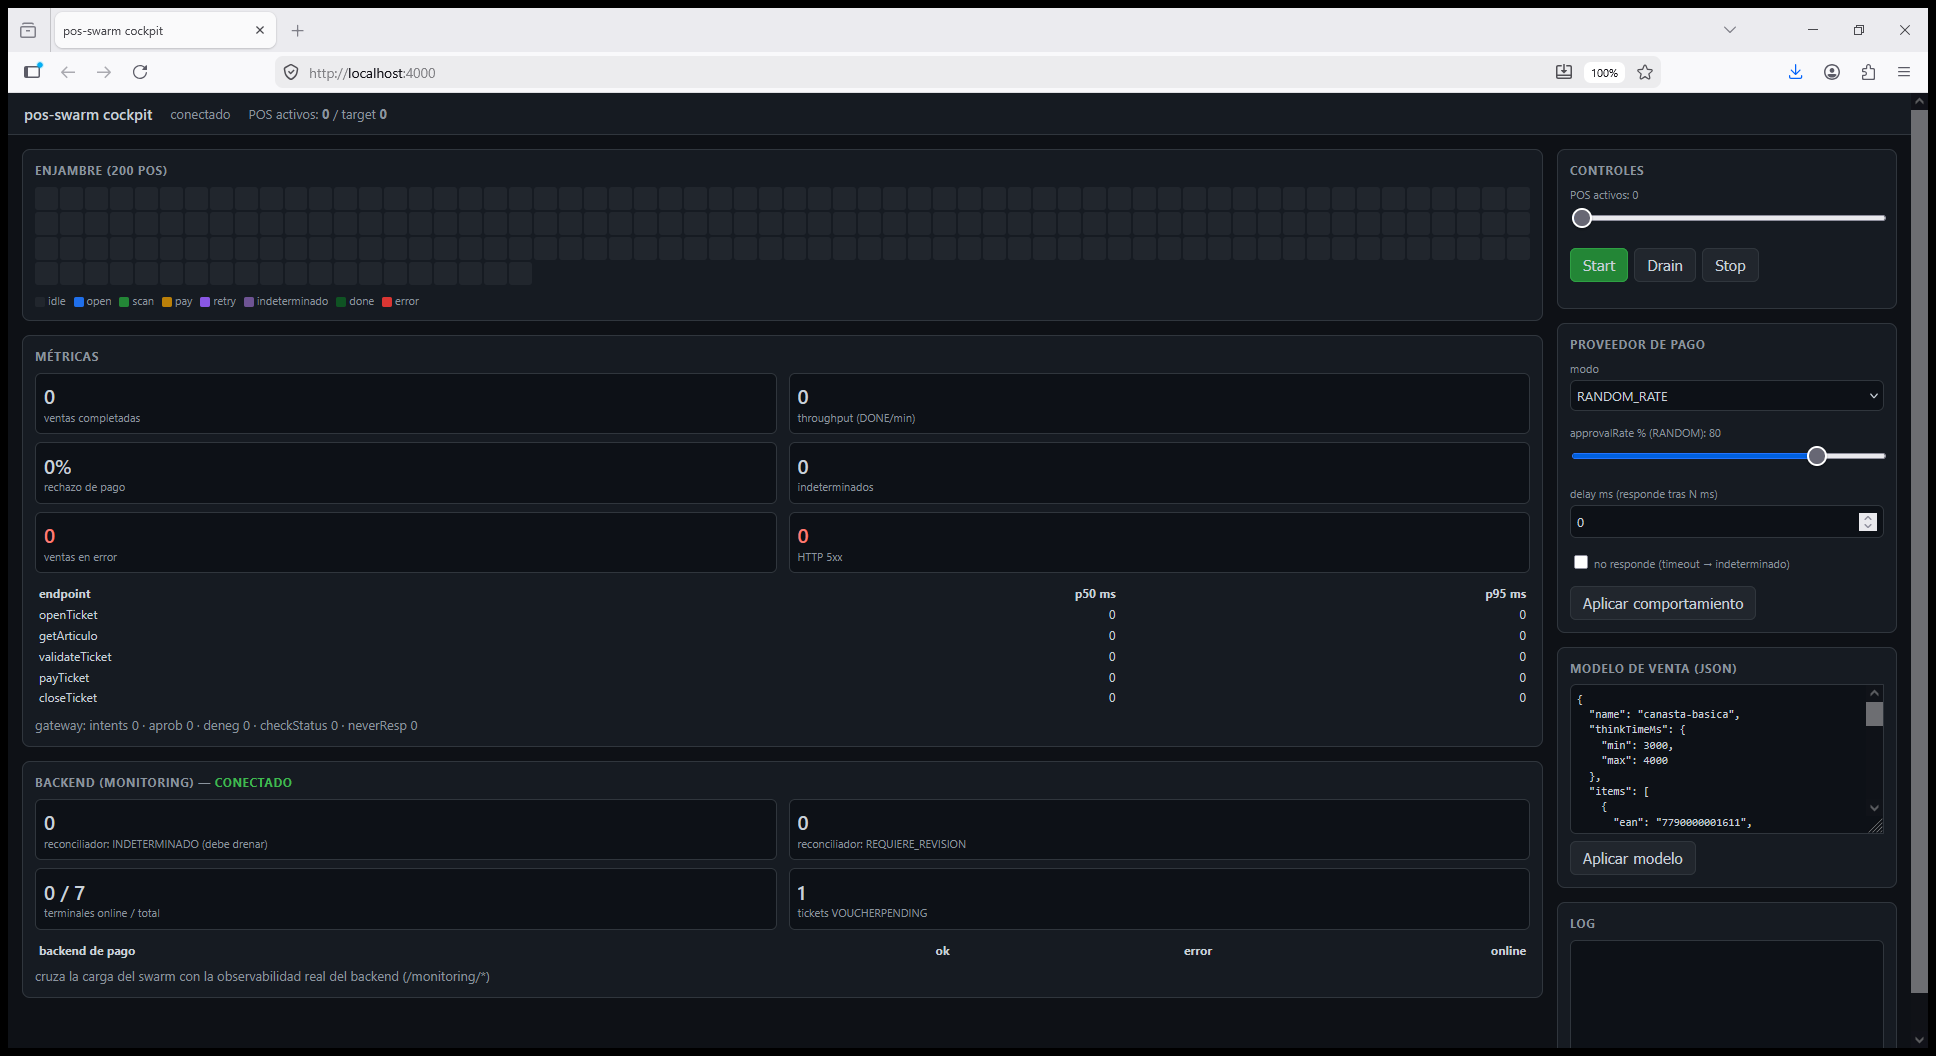Click the 'throughput (DONE/min)' metric card
This screenshot has height=1056, width=1936.
click(x=1159, y=403)
